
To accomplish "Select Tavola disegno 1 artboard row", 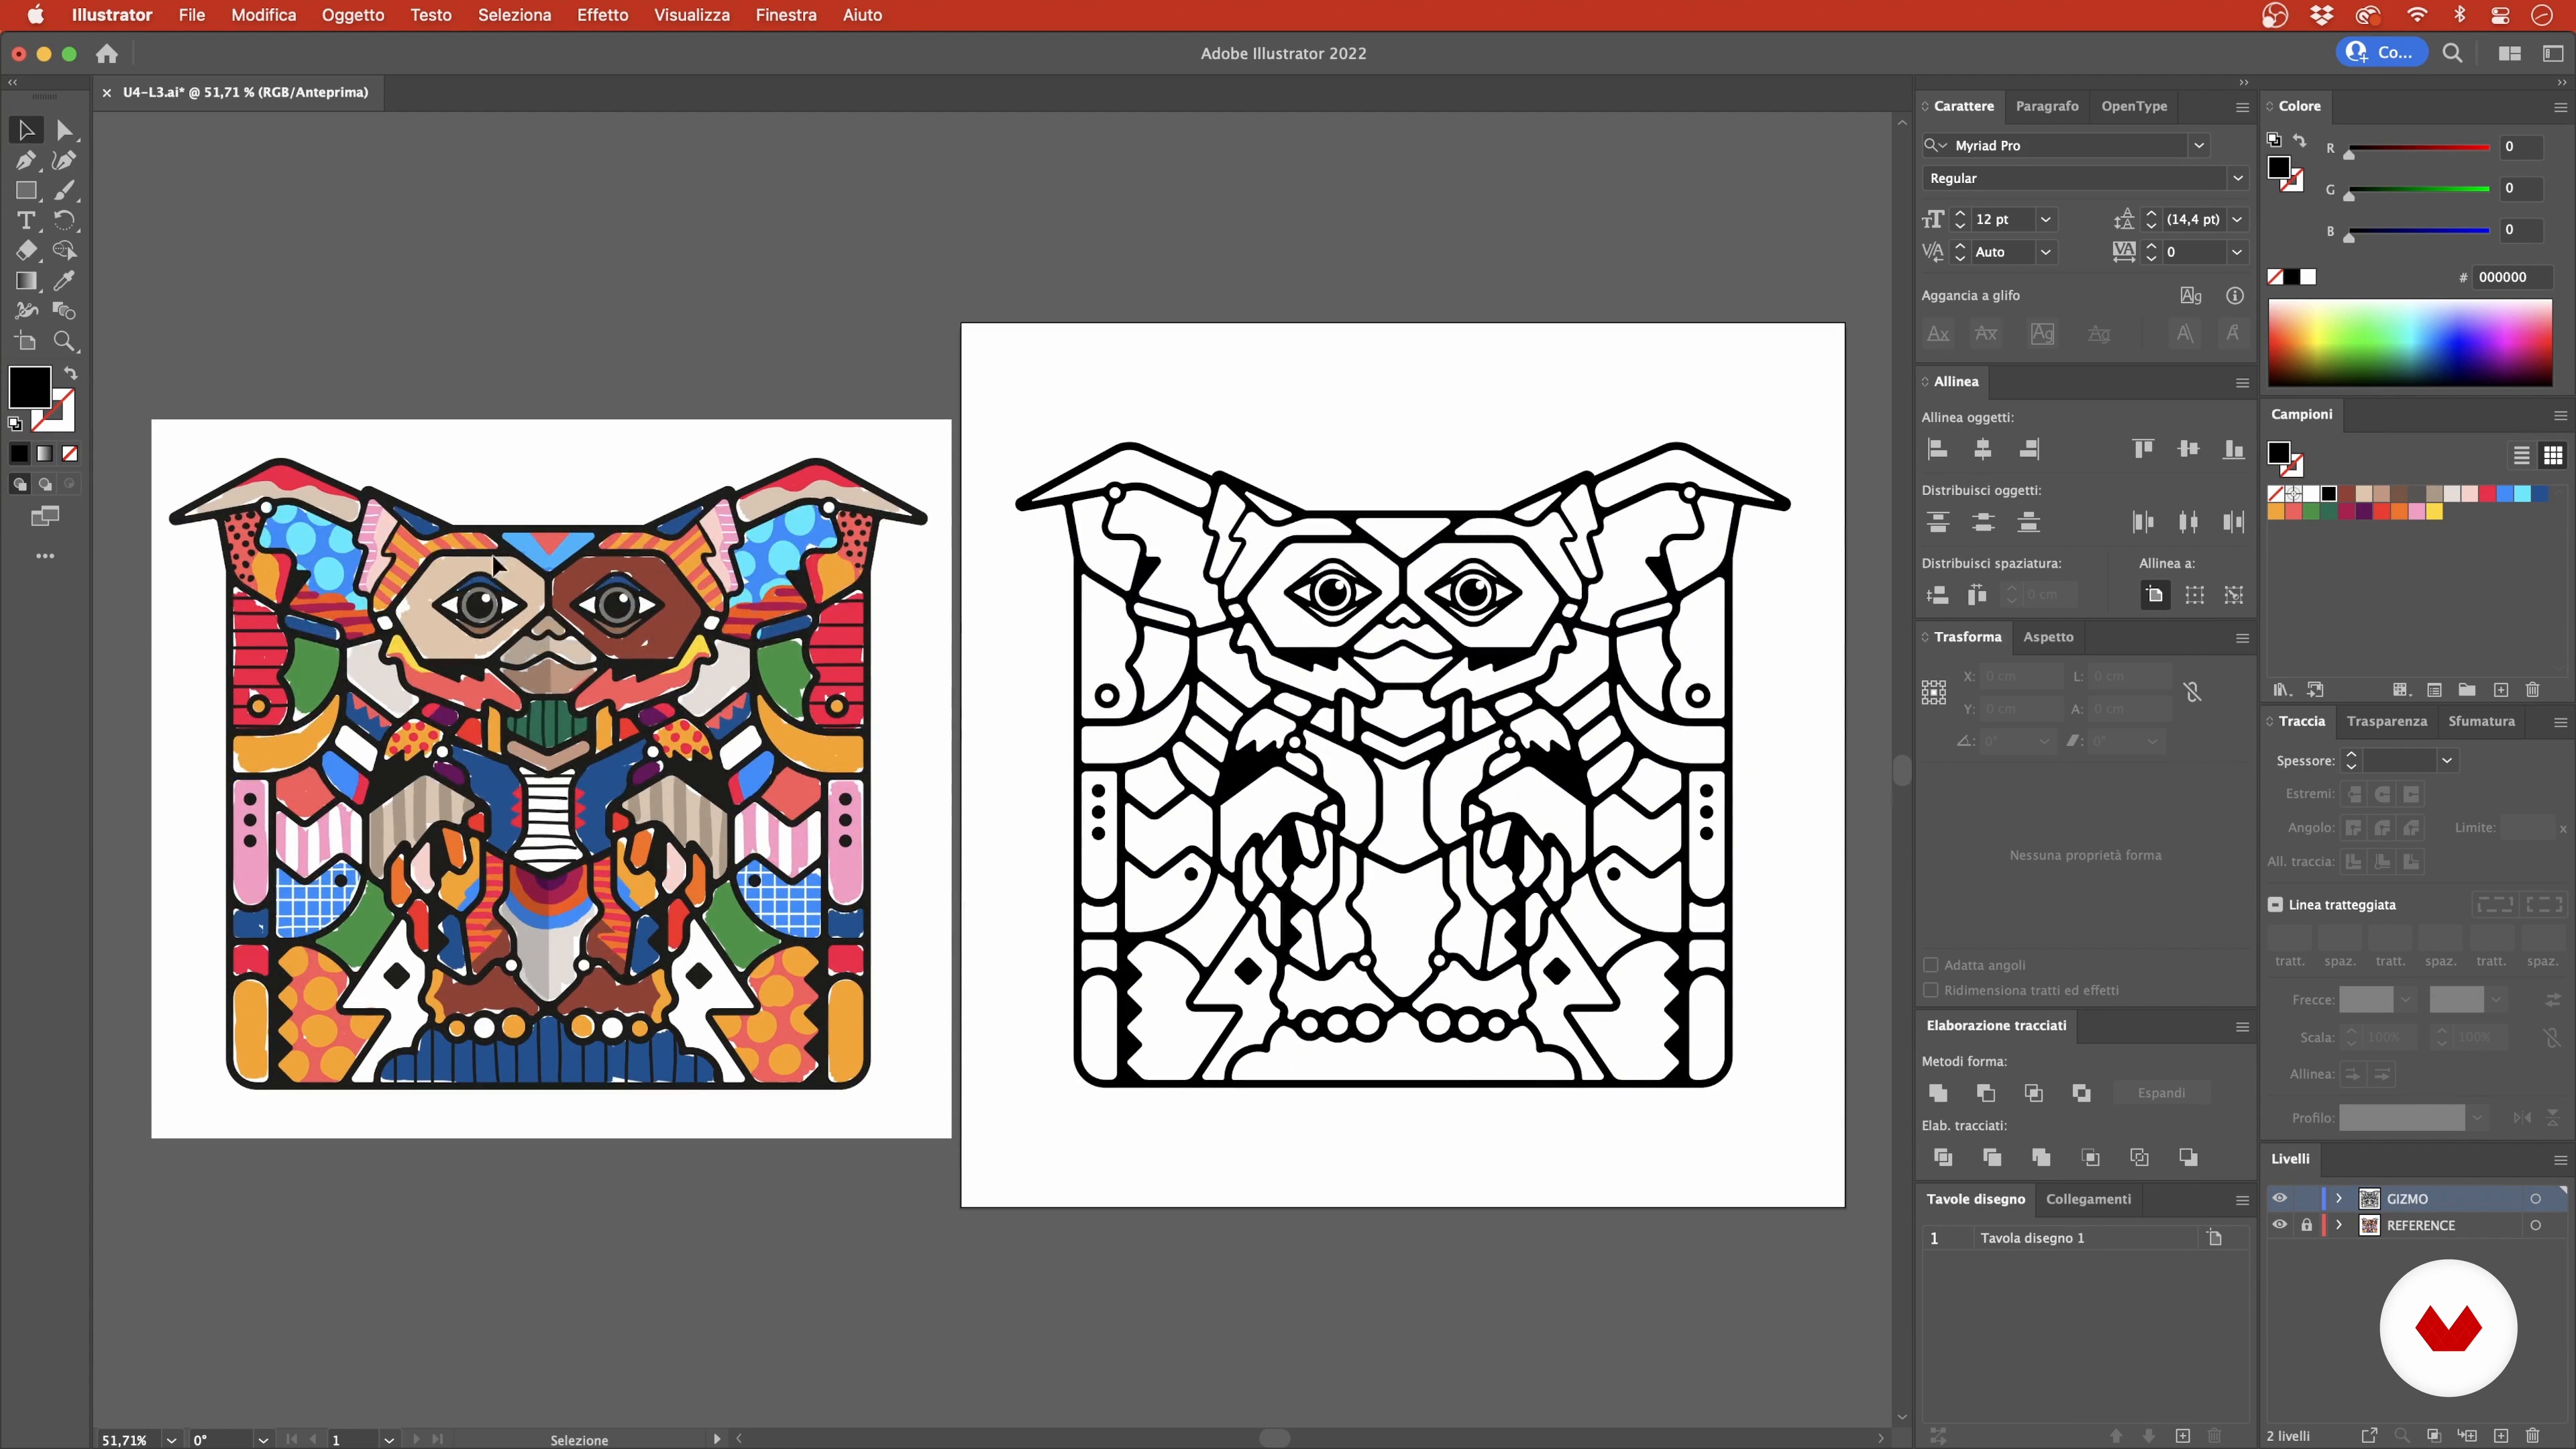I will tap(2084, 1238).
